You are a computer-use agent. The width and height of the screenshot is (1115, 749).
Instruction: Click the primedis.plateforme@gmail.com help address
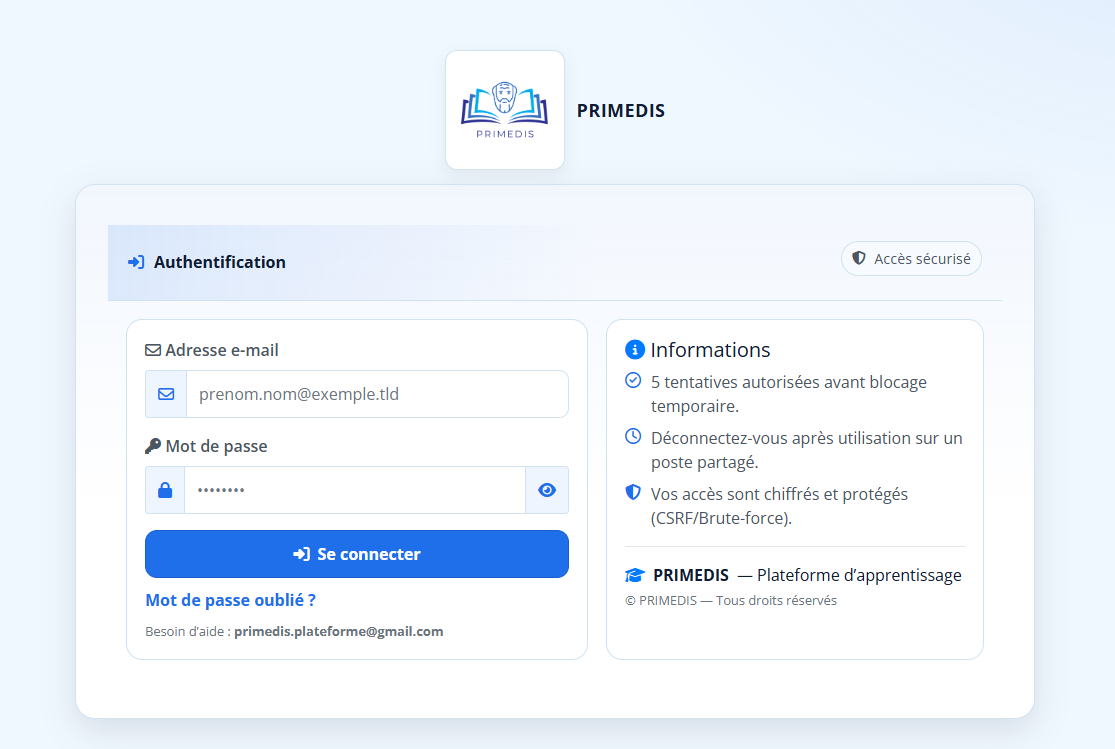point(340,631)
